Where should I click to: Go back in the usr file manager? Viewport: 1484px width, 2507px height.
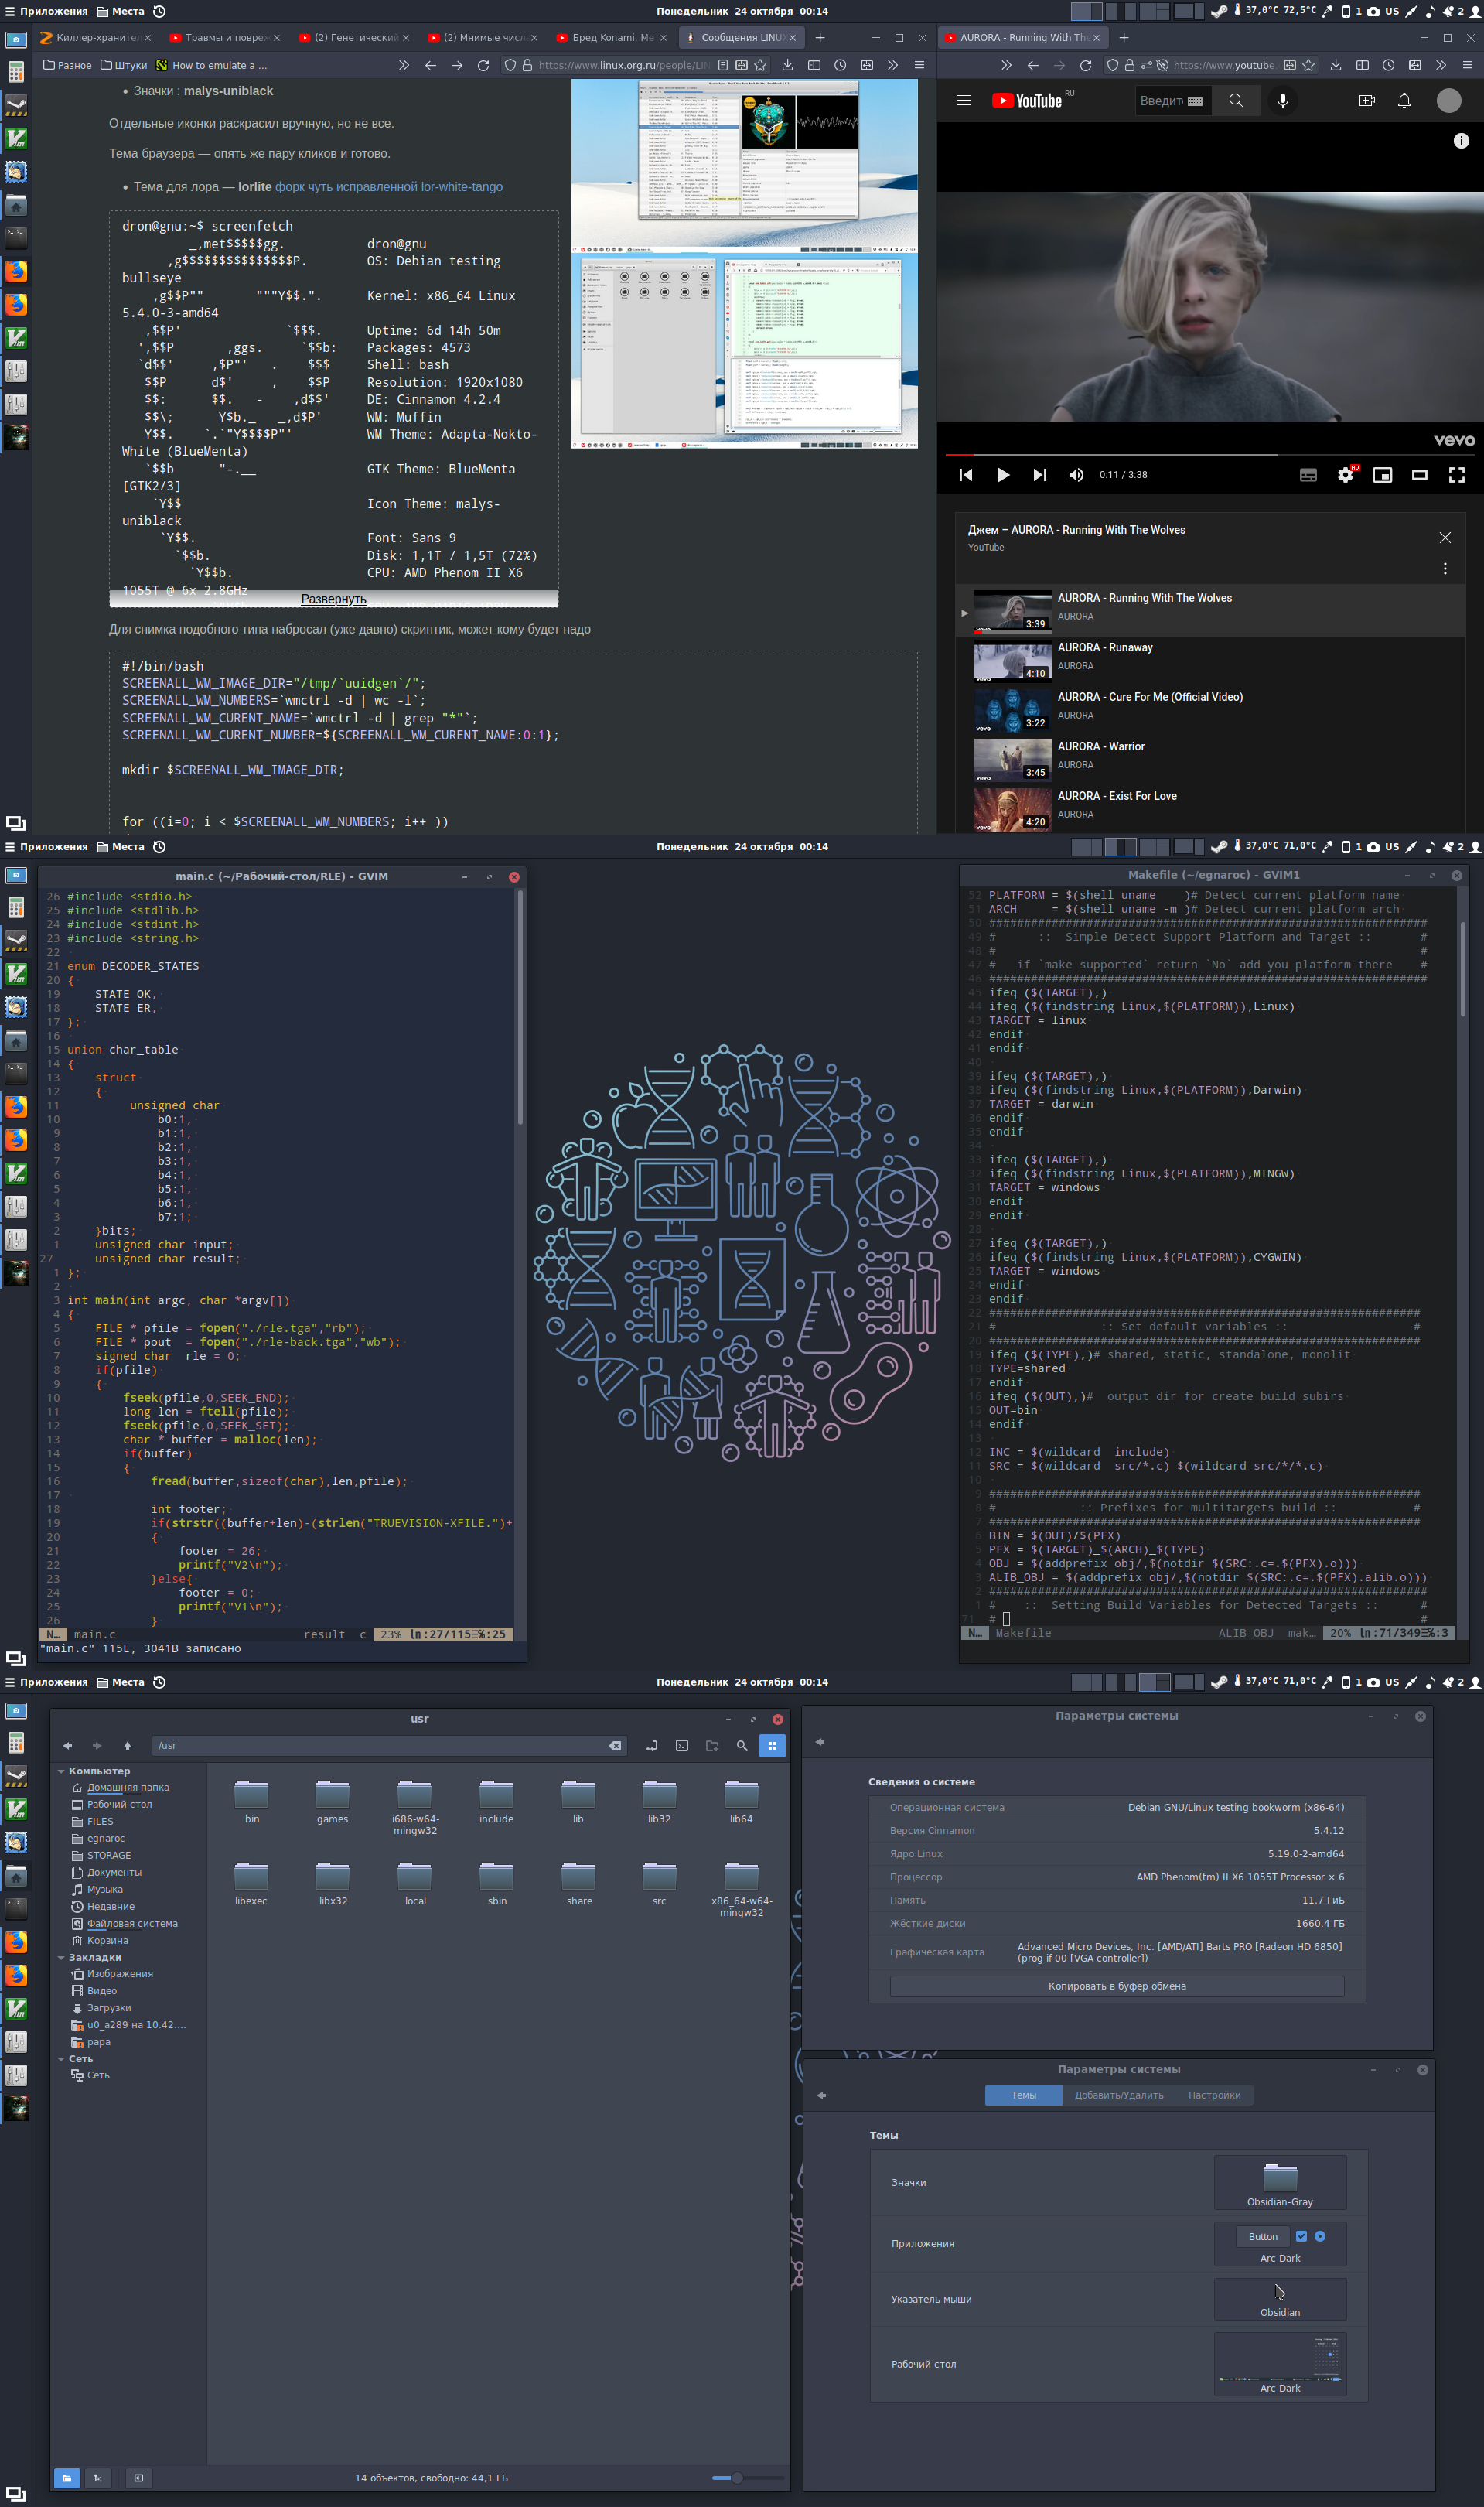tap(67, 1745)
